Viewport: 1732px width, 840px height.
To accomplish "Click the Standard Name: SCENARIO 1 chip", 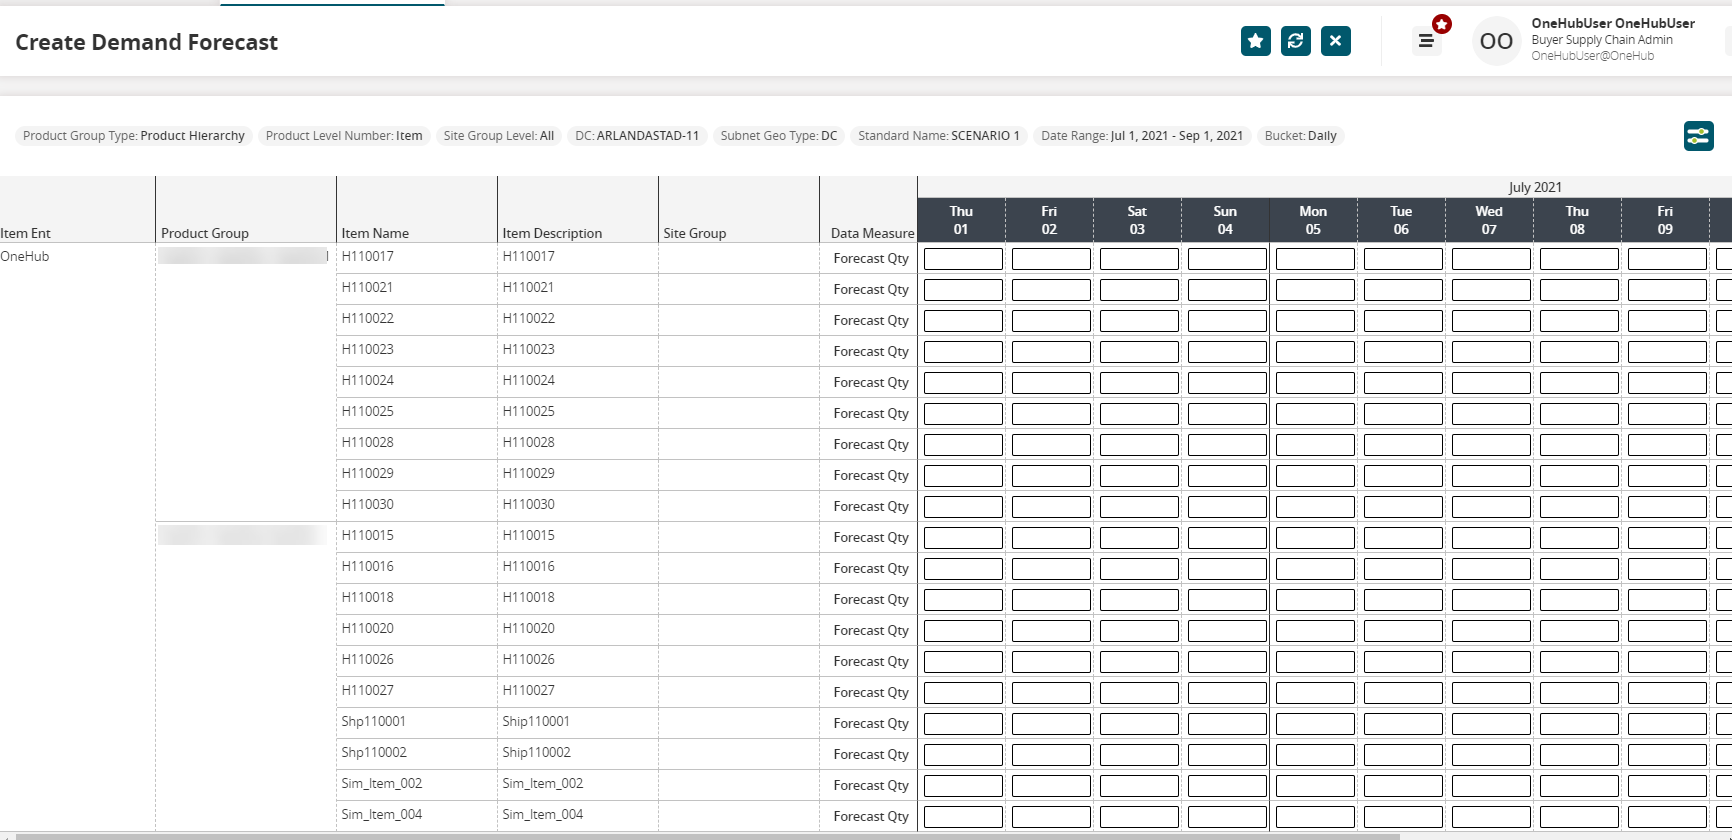I will (x=938, y=136).
